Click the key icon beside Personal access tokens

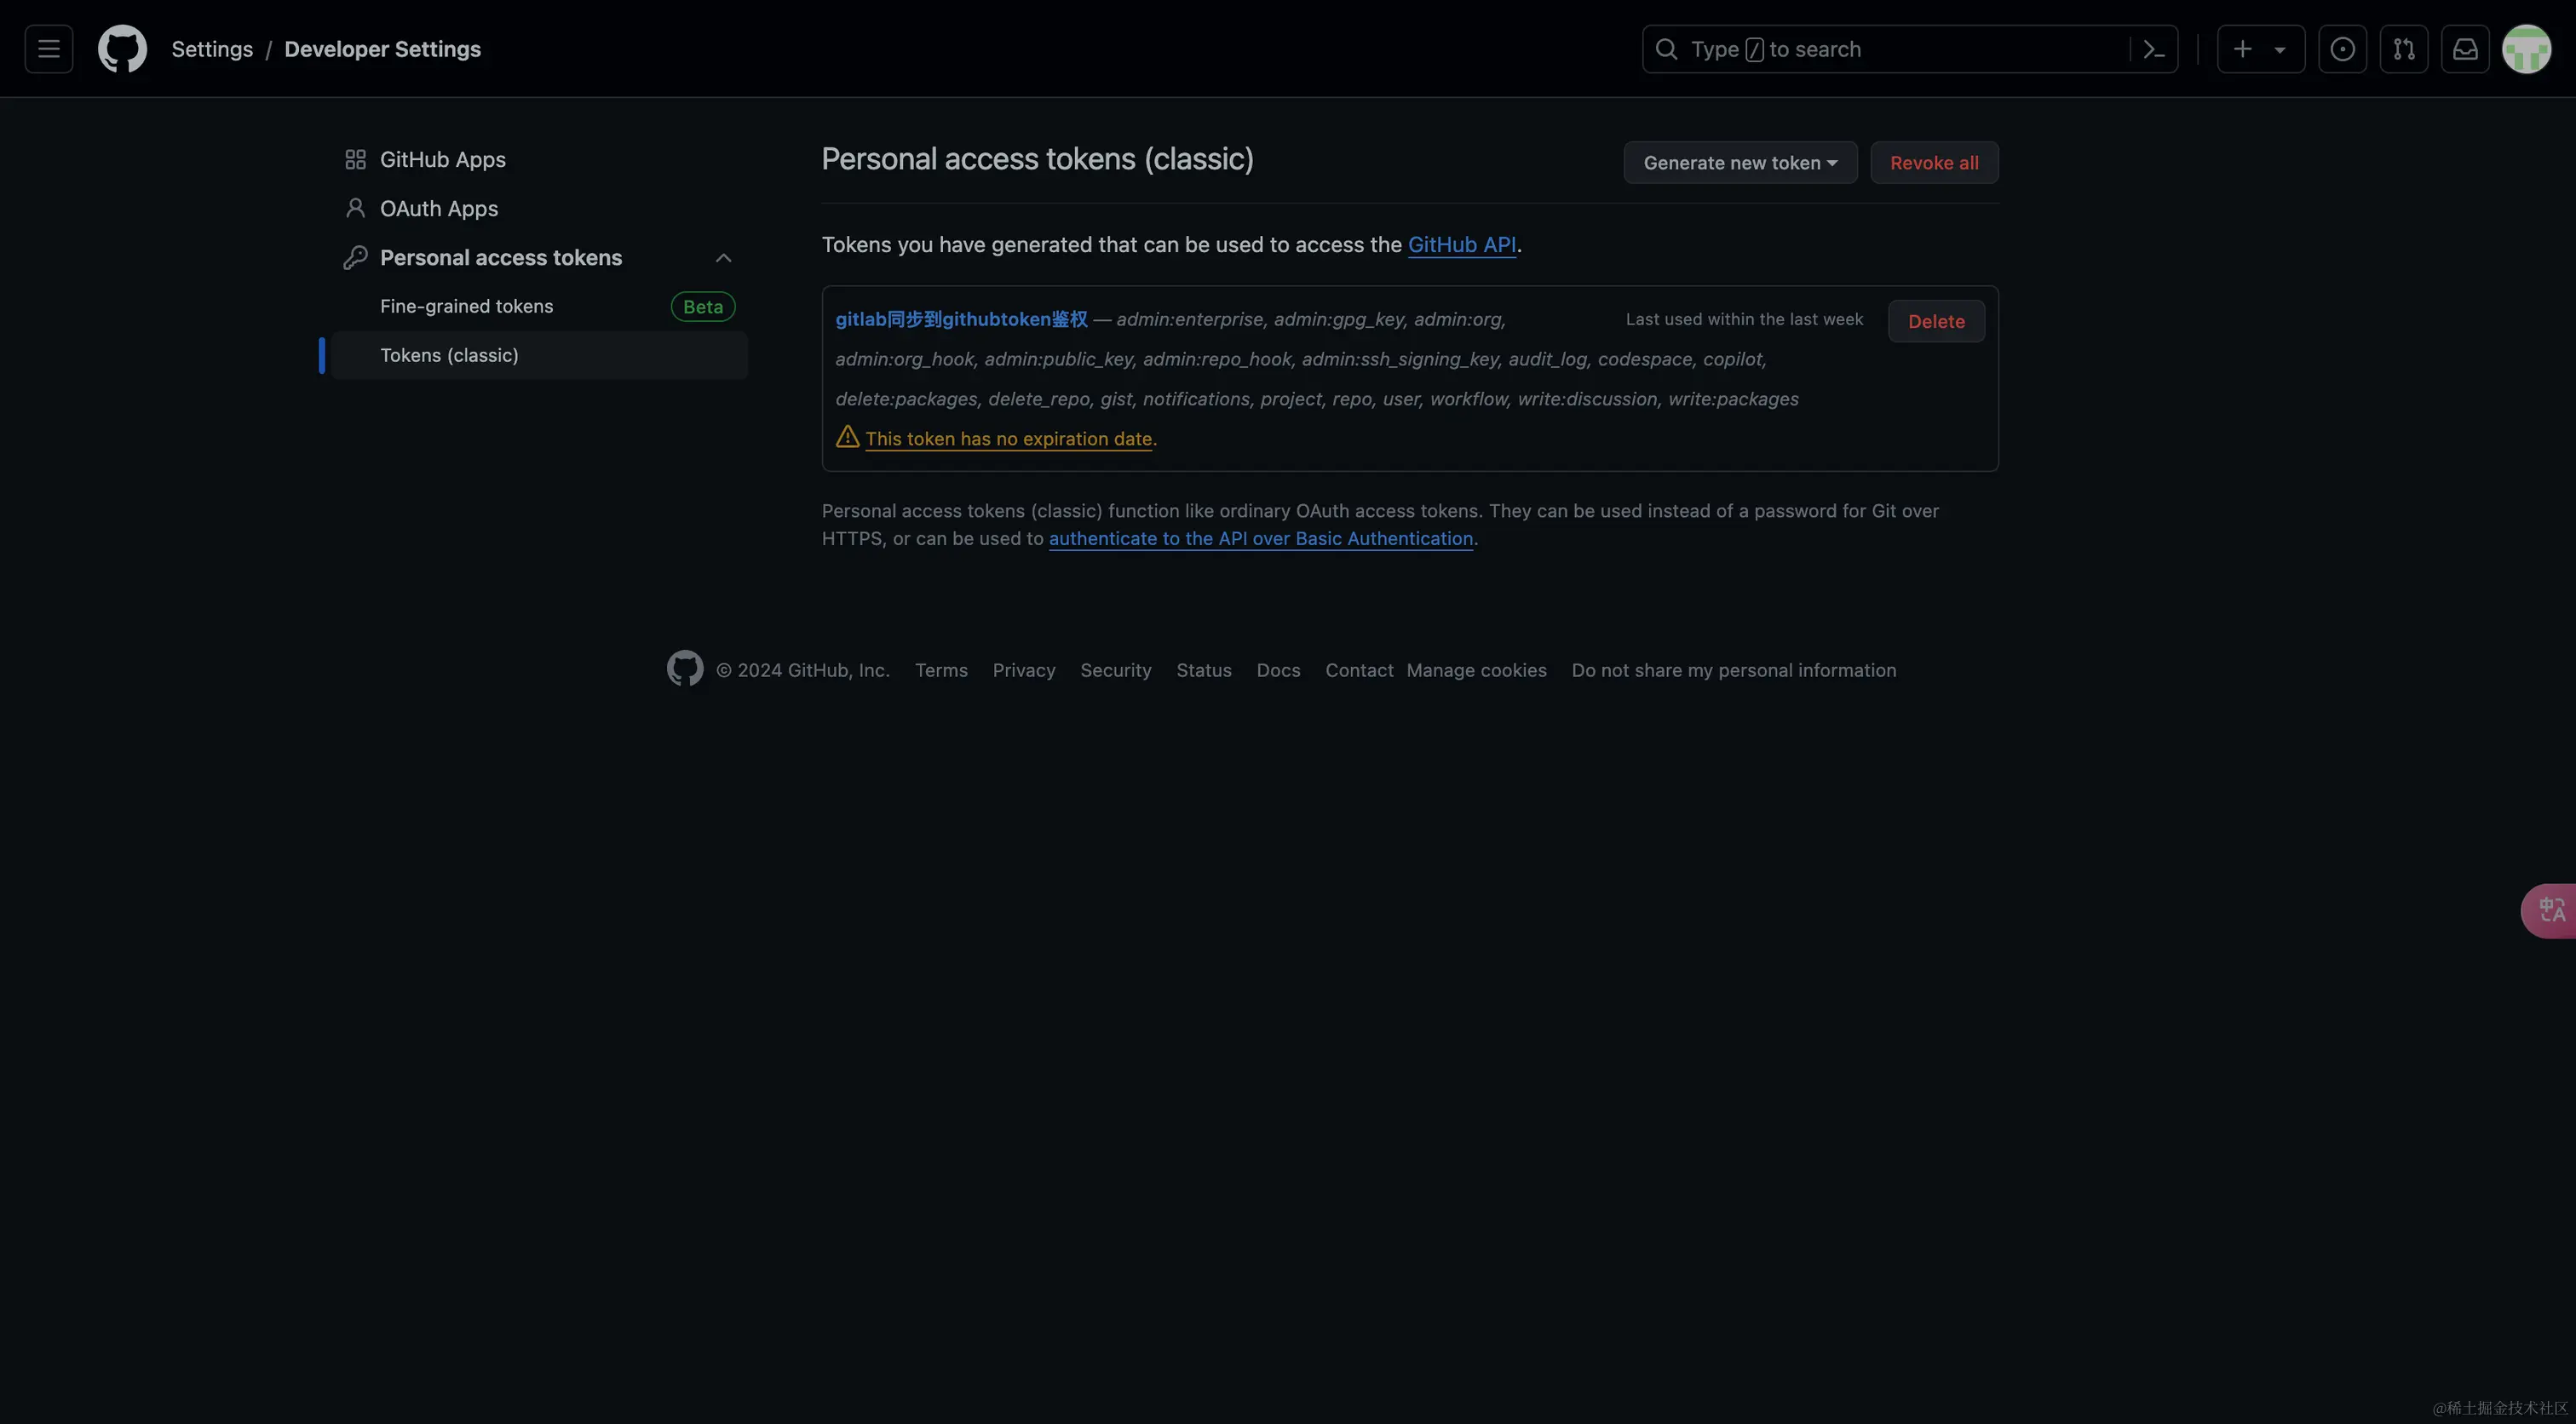point(355,257)
